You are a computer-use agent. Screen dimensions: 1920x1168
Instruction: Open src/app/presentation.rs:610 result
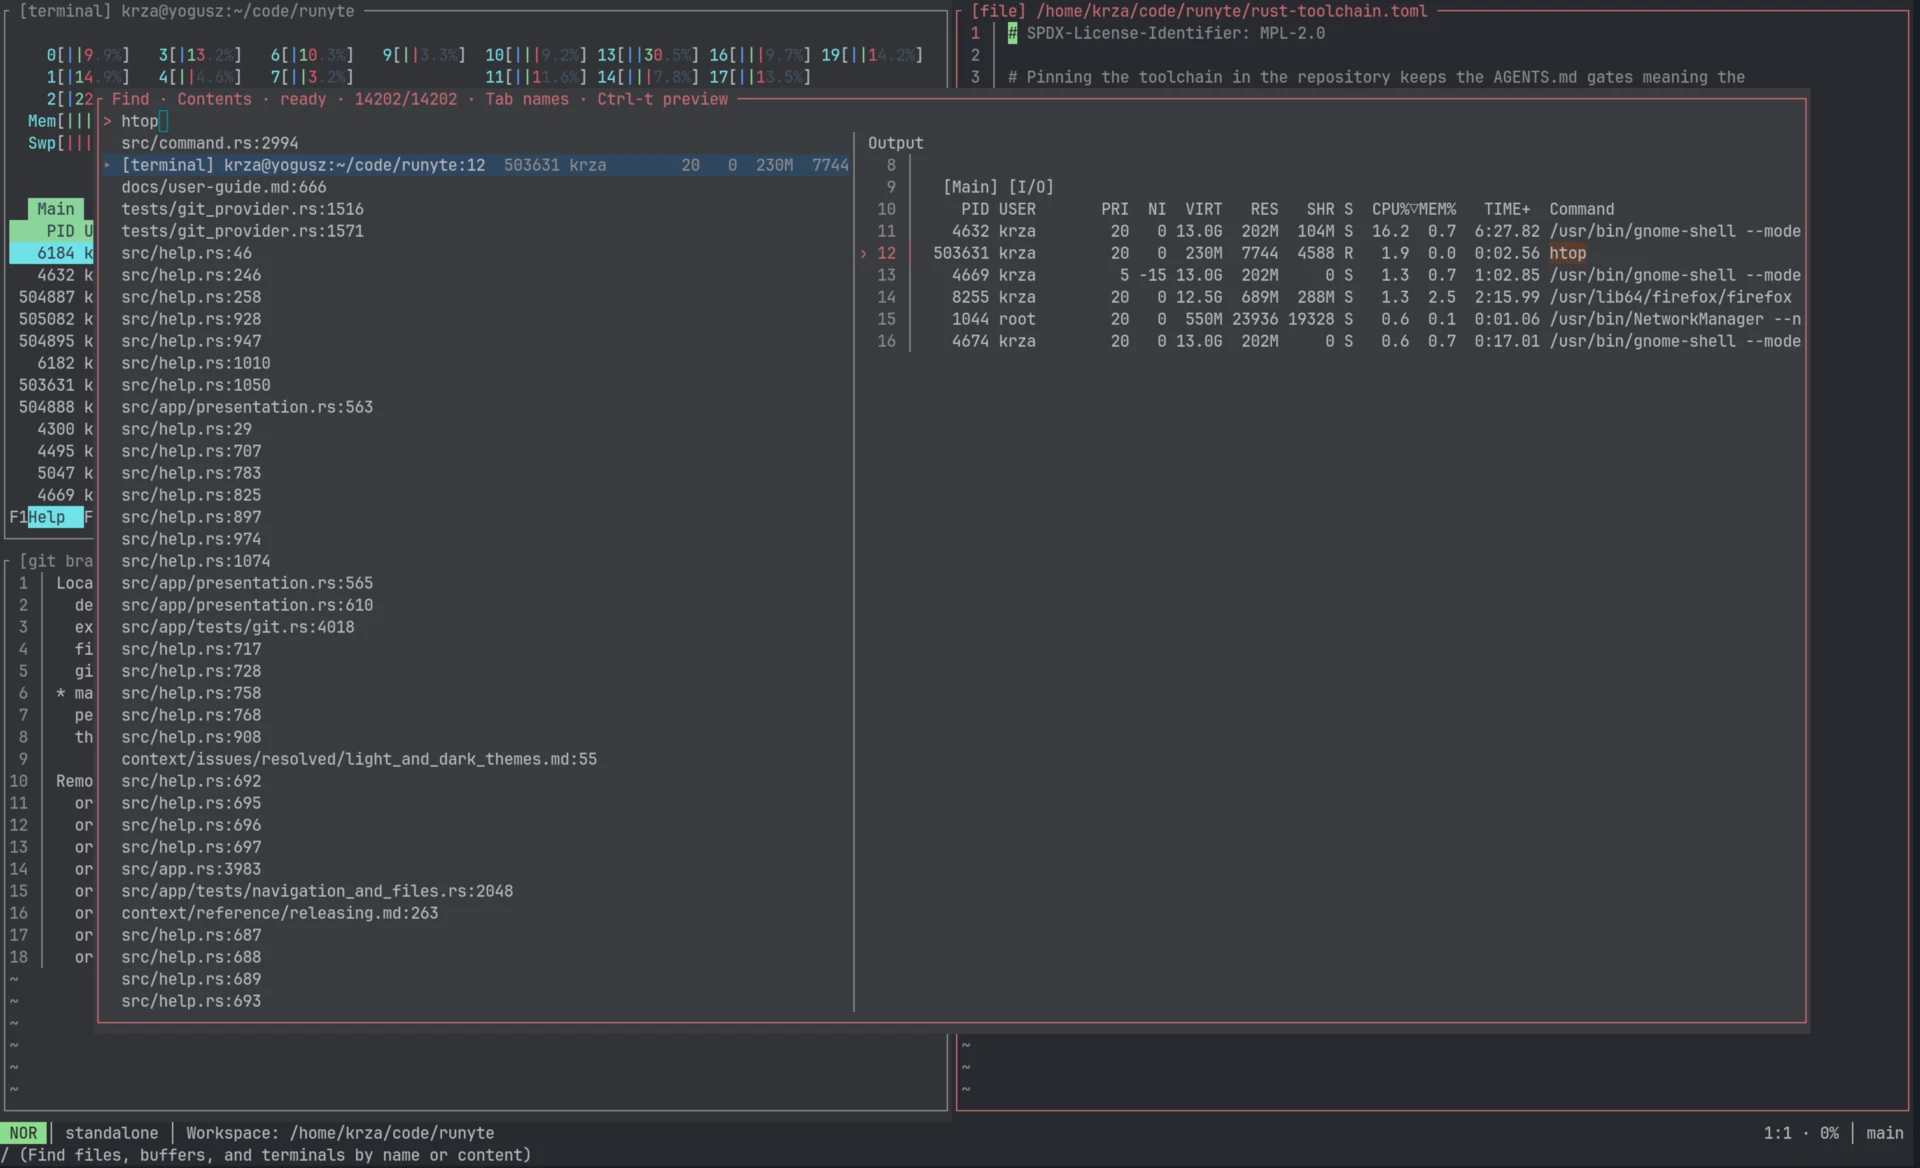247,605
